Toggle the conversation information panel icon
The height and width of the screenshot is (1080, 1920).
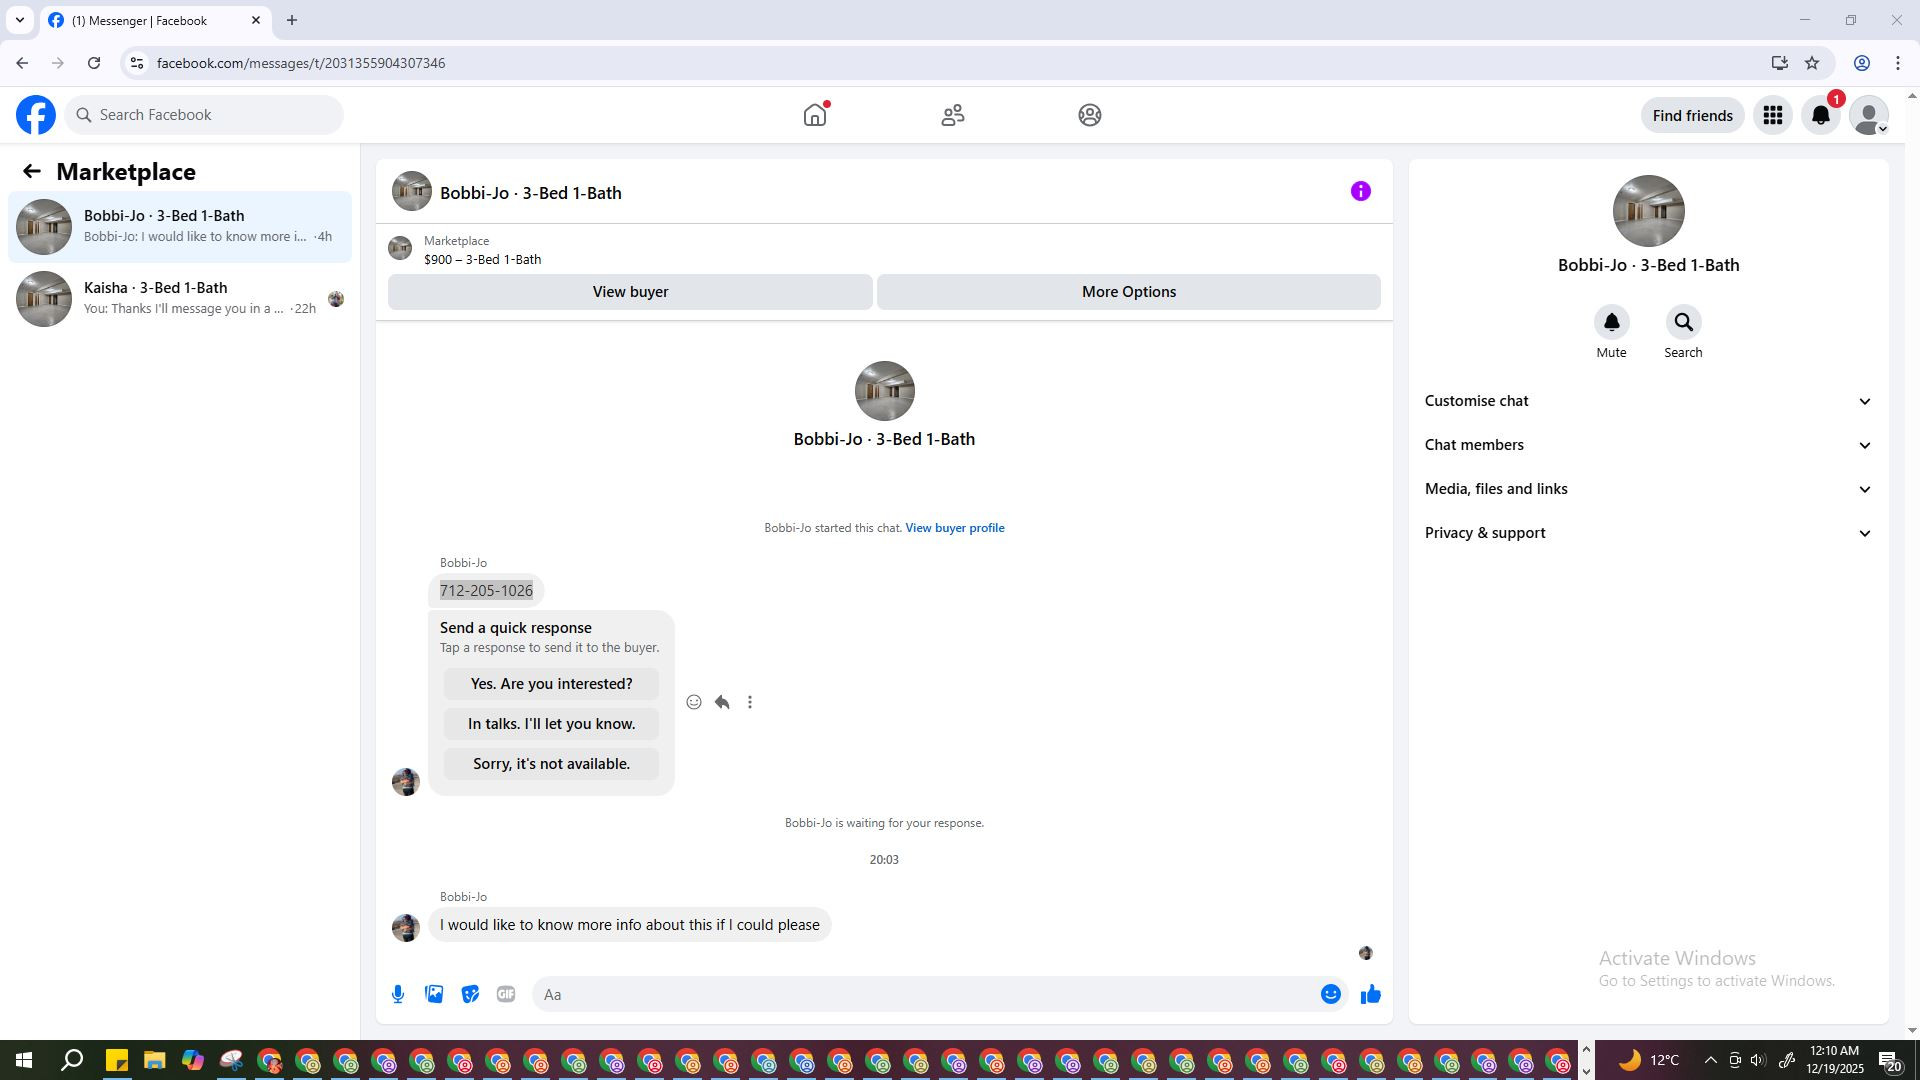(1360, 191)
